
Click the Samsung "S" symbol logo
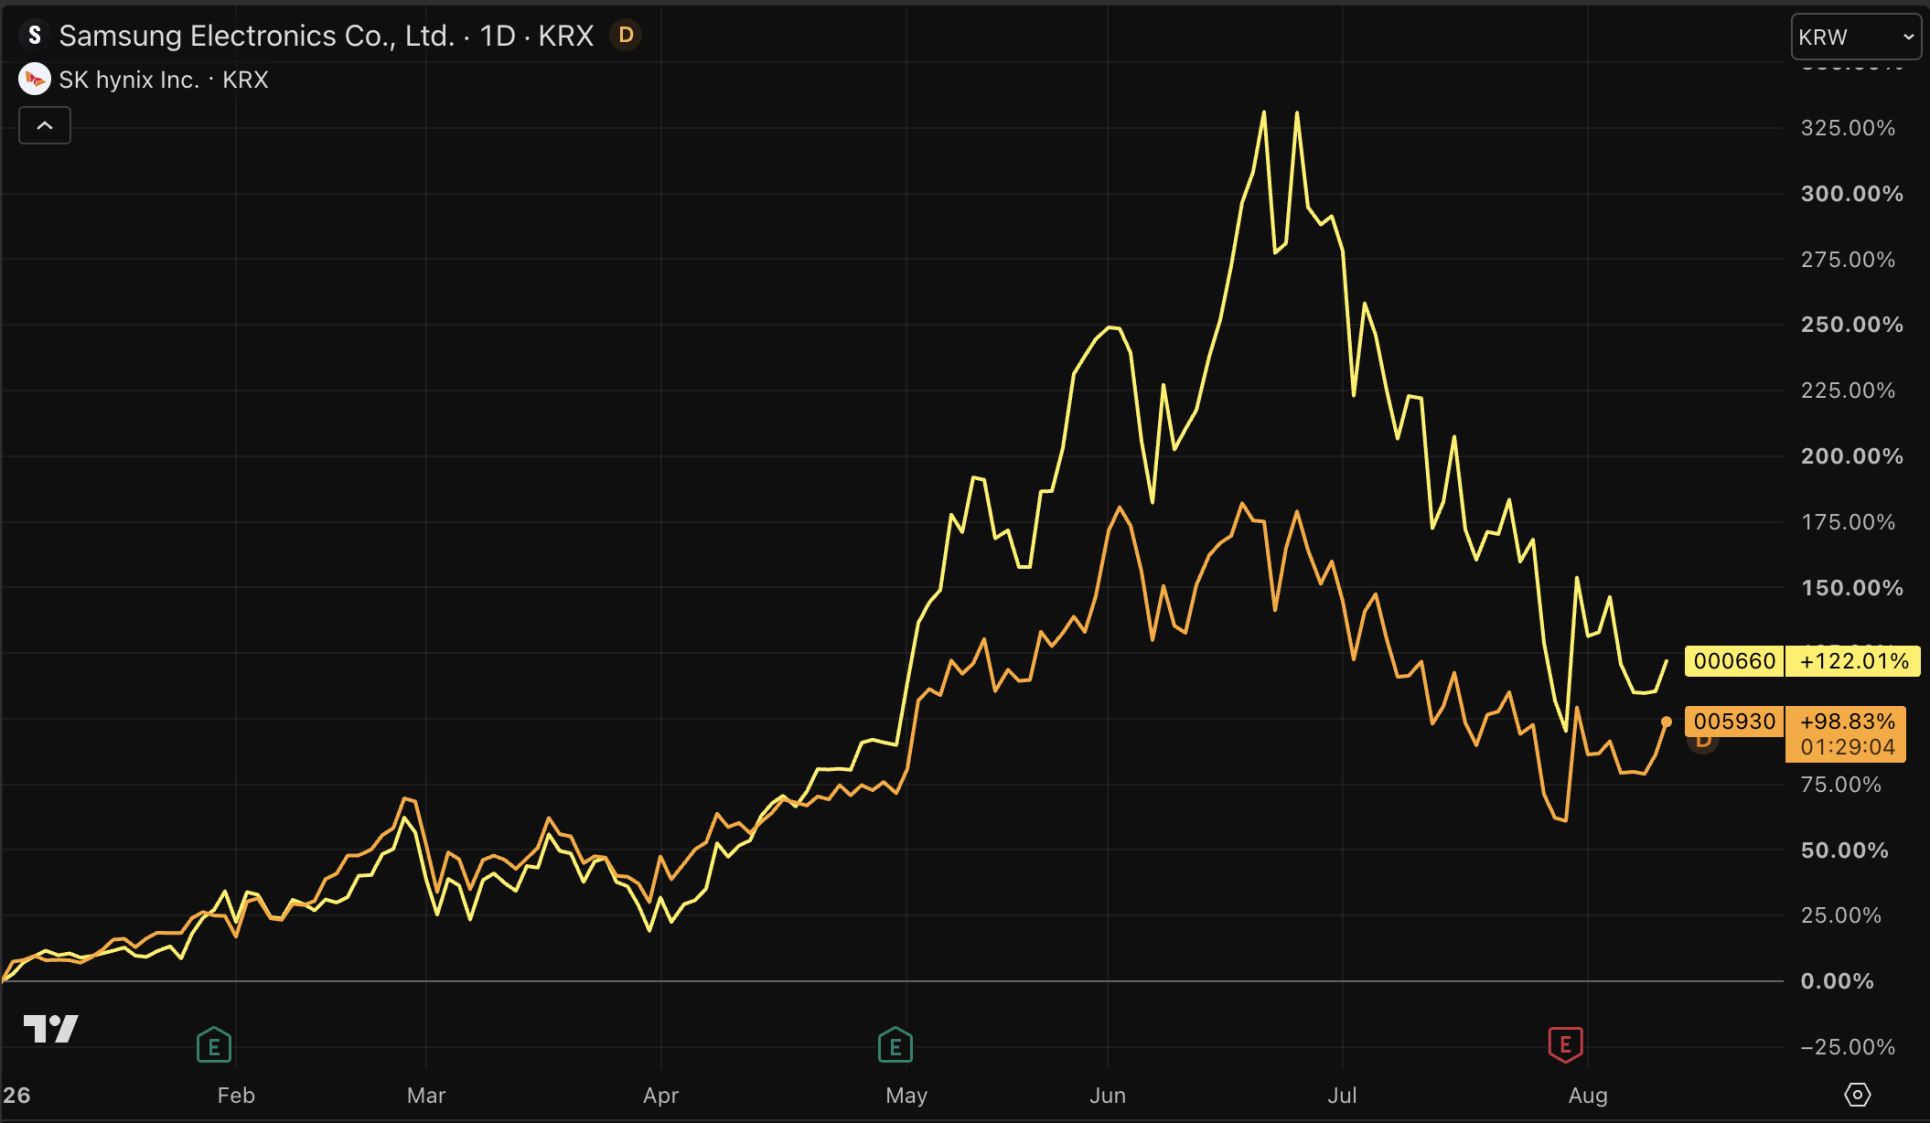[35, 36]
